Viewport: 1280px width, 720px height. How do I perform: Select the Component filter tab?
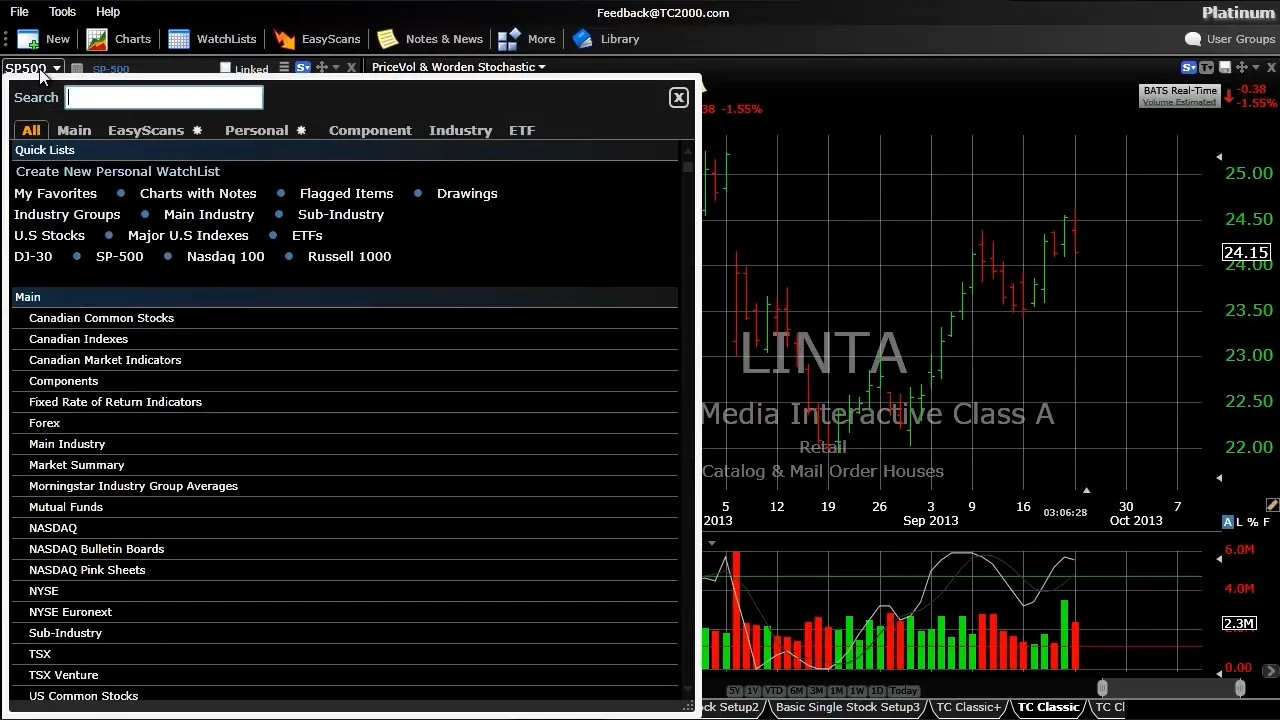[370, 130]
